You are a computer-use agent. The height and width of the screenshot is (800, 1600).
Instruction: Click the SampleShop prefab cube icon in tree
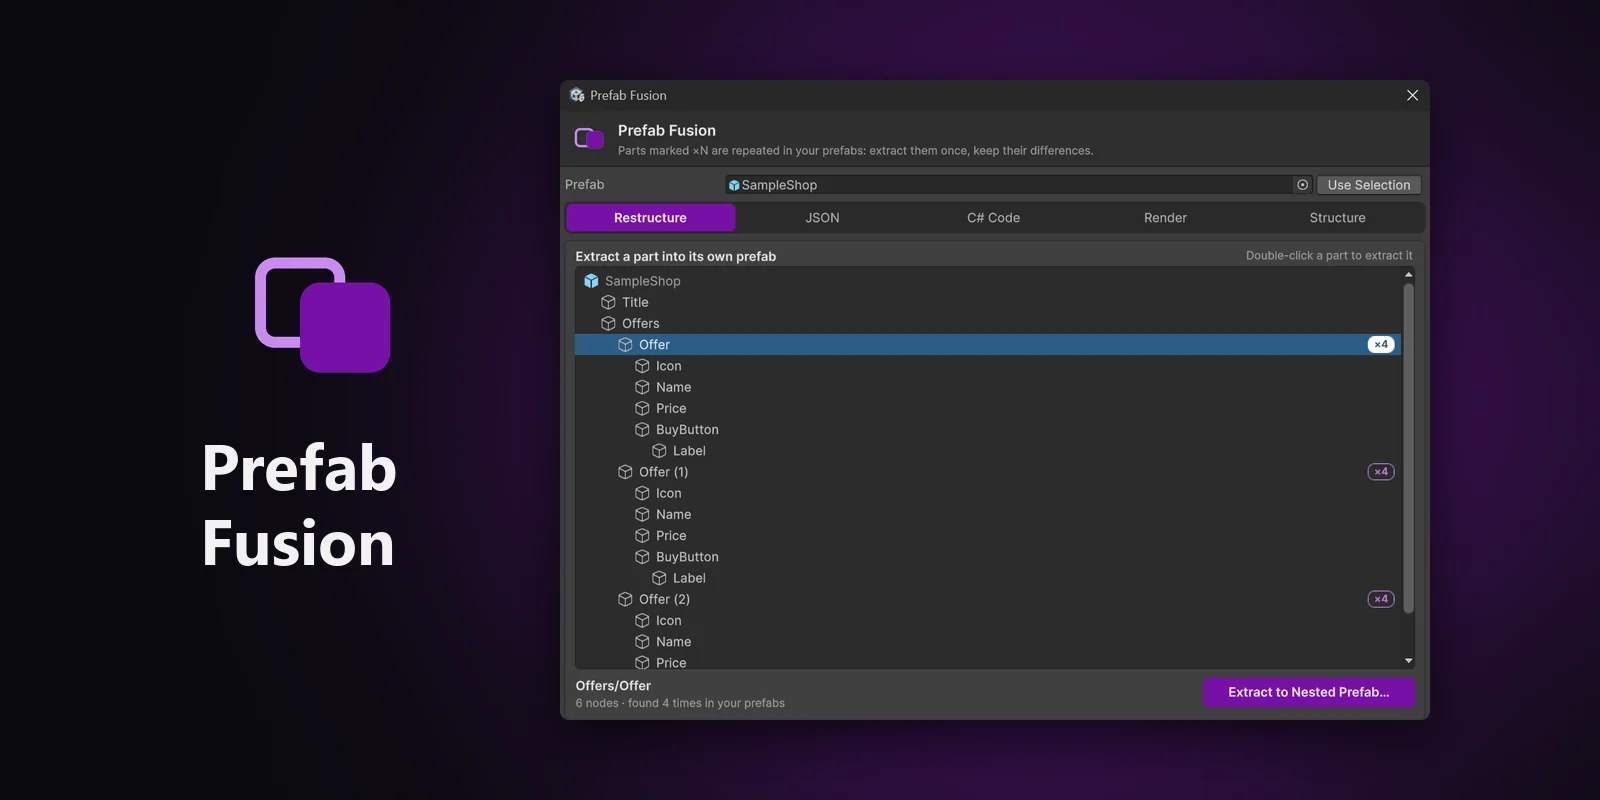click(591, 281)
